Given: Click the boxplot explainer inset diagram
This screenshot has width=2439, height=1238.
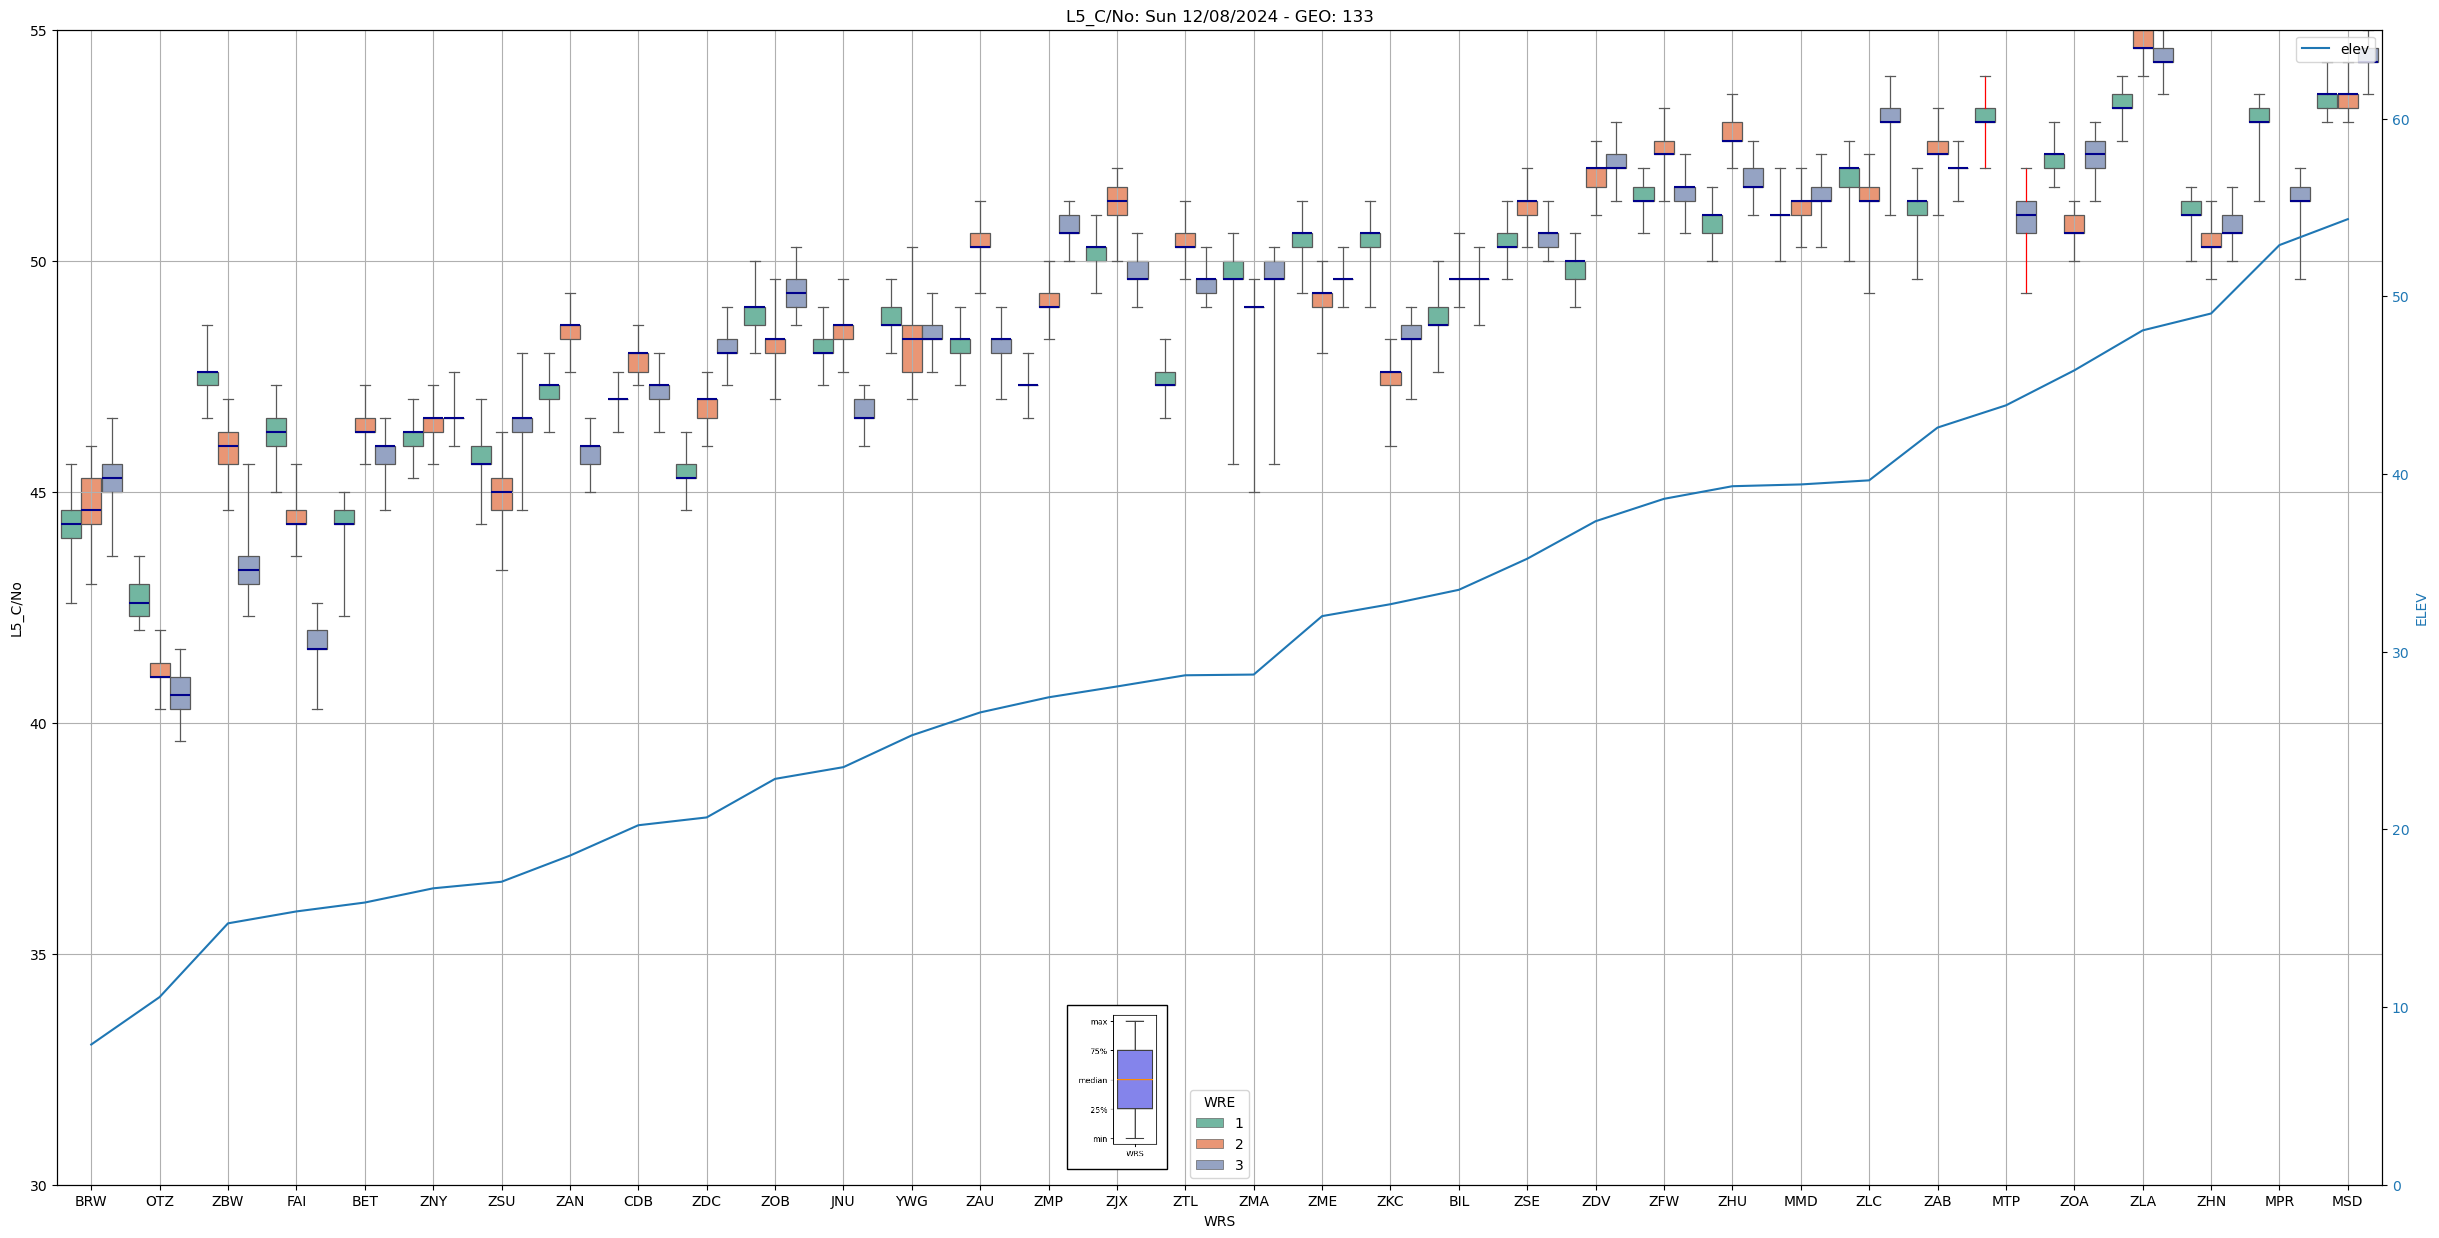Looking at the screenshot, I should pos(1117,1087).
